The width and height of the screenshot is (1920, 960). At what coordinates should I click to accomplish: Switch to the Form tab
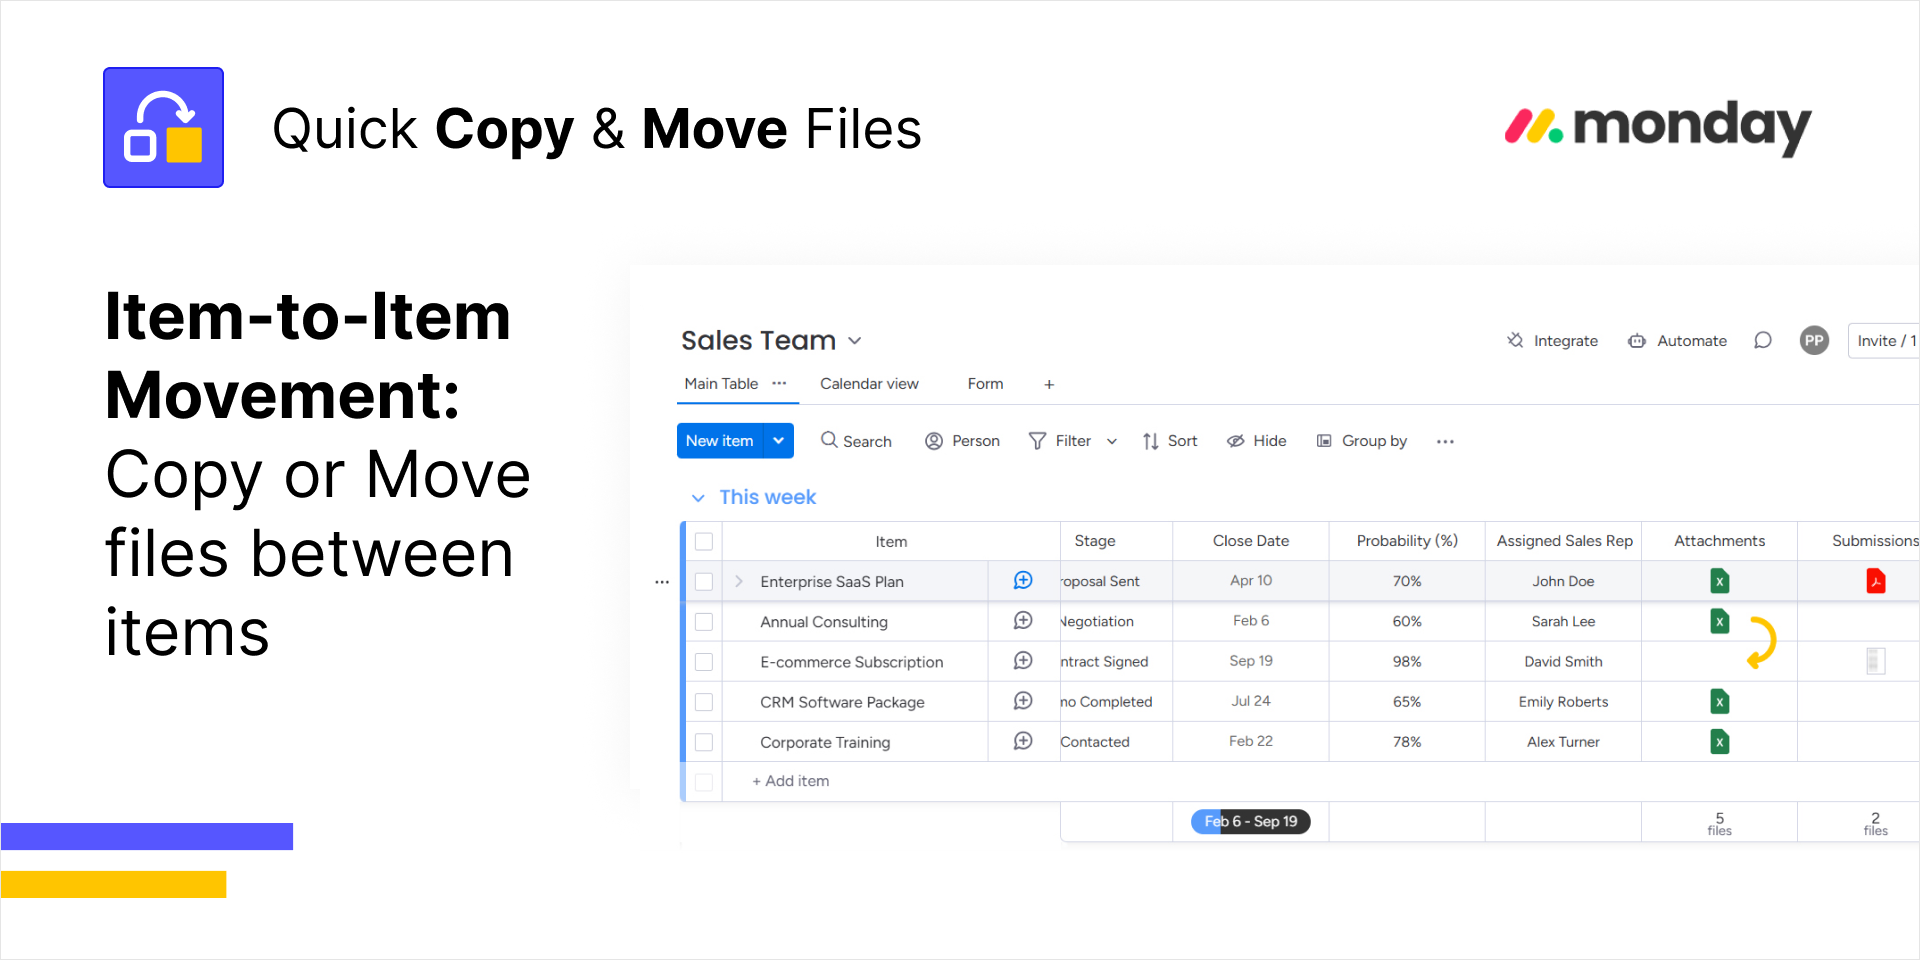pos(985,383)
